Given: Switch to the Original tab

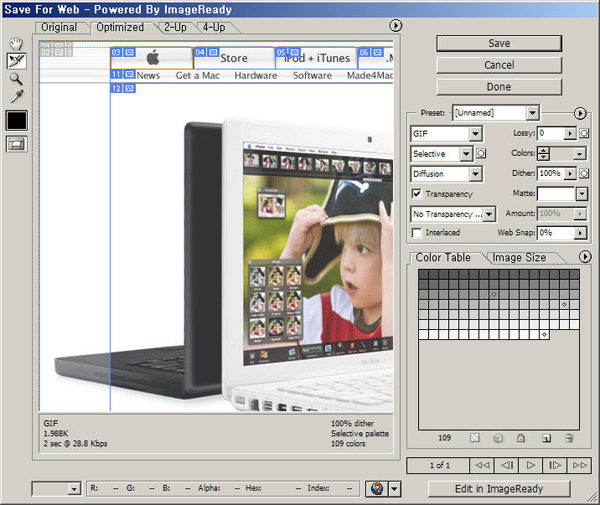Looking at the screenshot, I should pos(59,28).
